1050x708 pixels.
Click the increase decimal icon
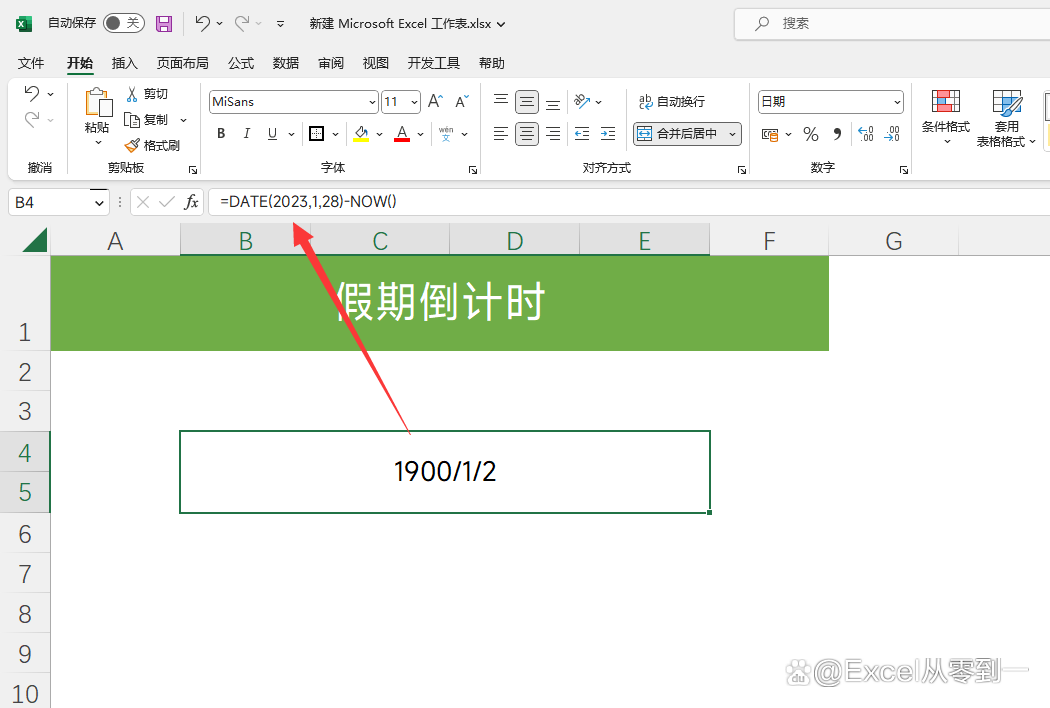[x=866, y=134]
